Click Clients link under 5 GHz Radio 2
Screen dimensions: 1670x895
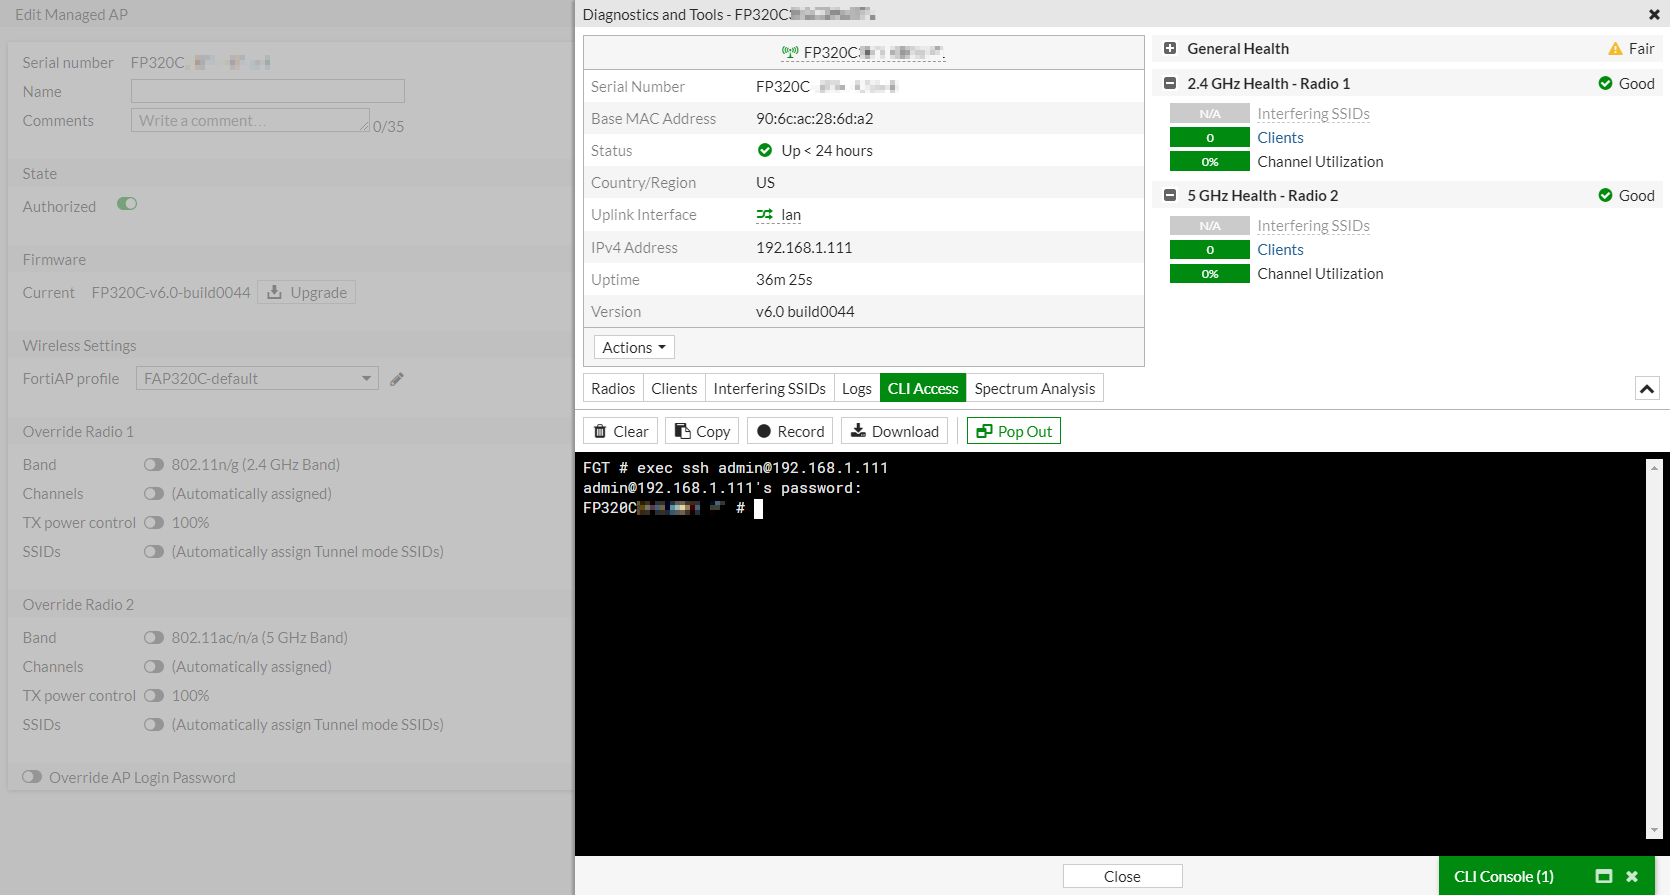click(1280, 250)
